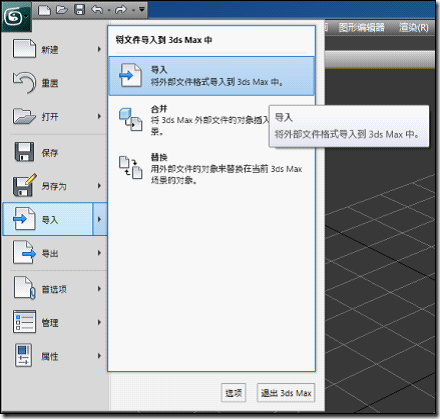Click the header text 将文件导入到 3ds Max 中
Image resolution: width=440 pixels, height=419 pixels.
[x=164, y=40]
